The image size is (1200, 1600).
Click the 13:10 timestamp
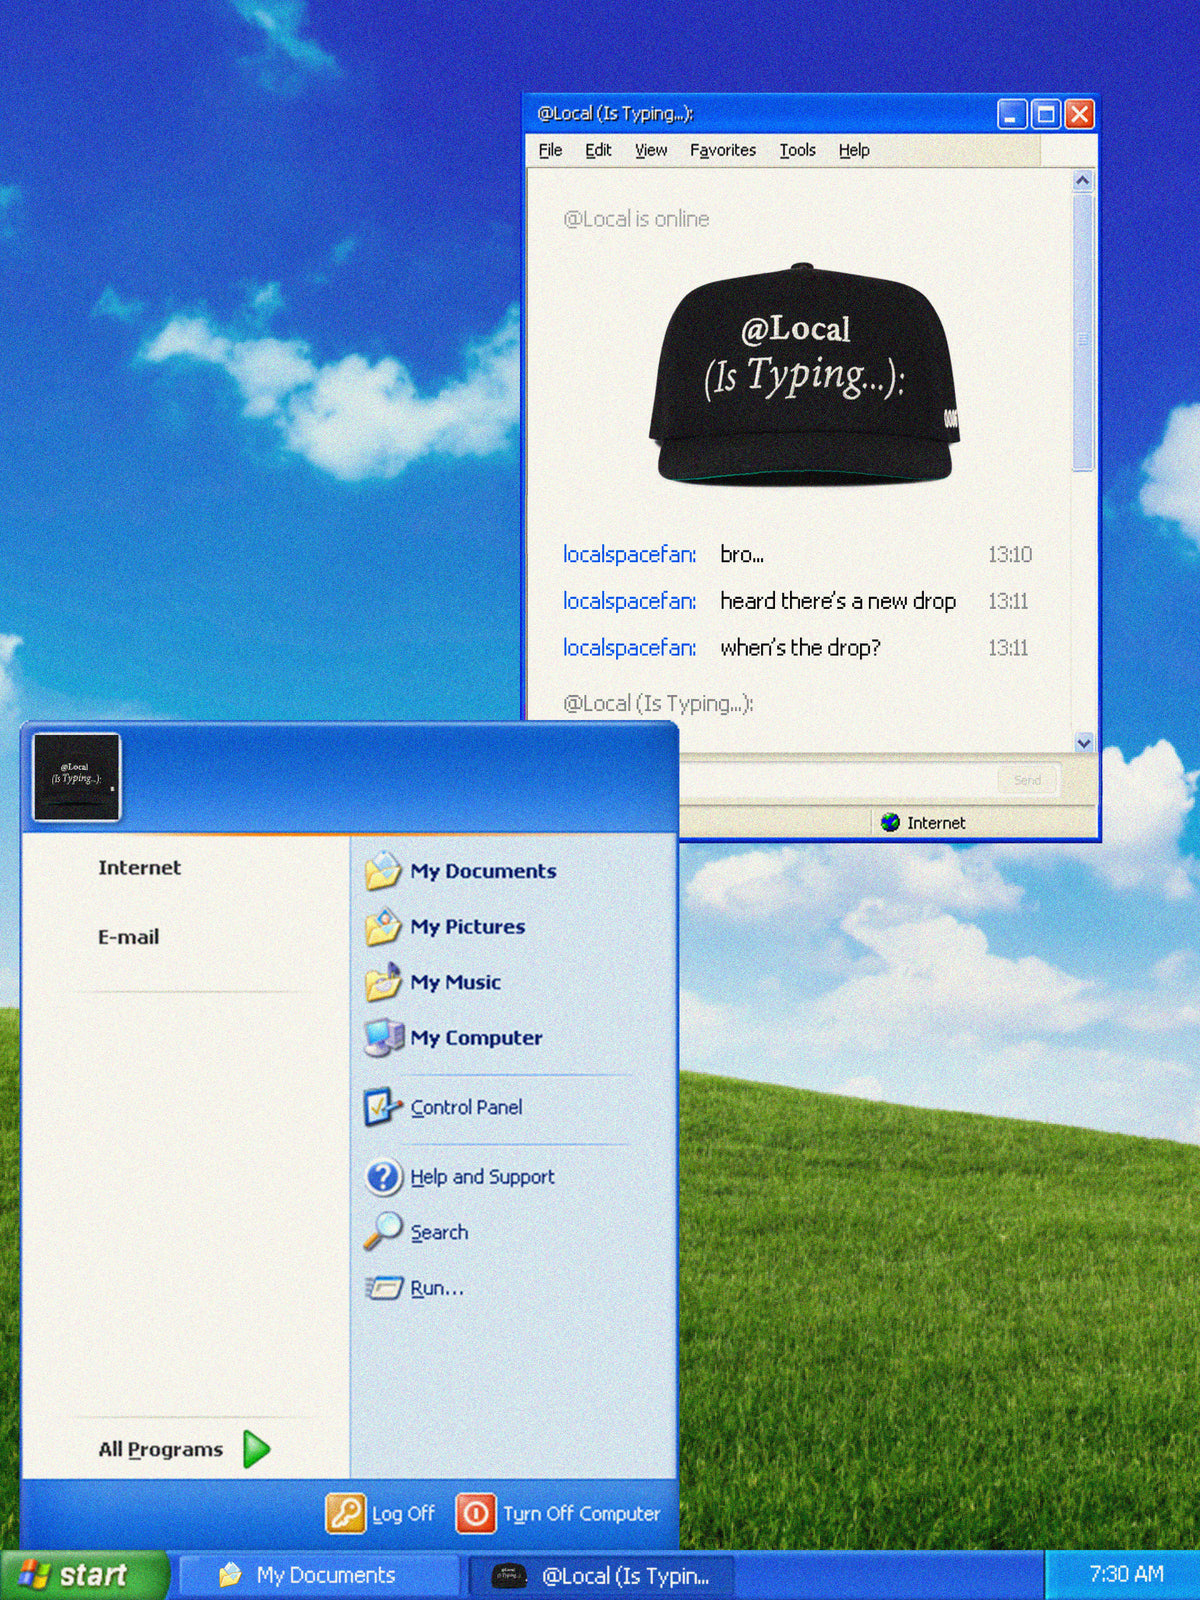click(1009, 555)
